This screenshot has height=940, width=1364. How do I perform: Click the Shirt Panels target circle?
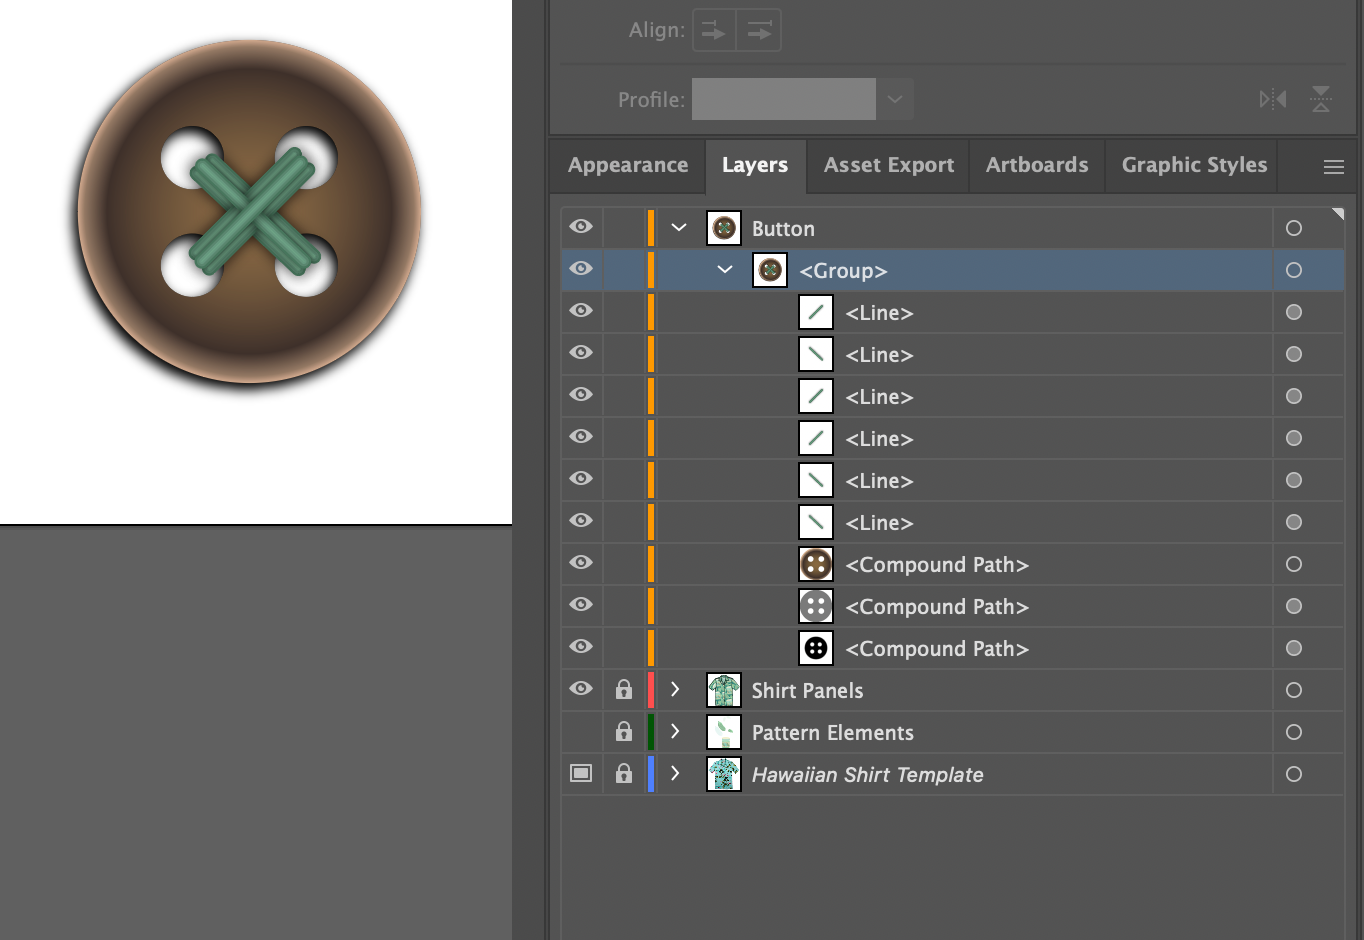pyautogui.click(x=1294, y=690)
